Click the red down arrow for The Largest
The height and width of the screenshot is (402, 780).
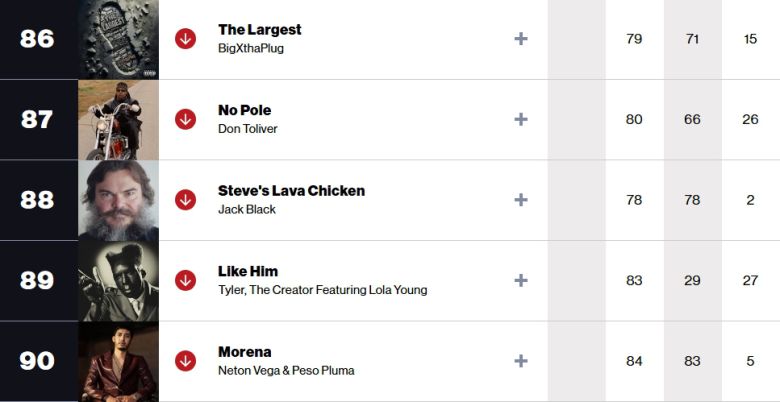pos(185,39)
